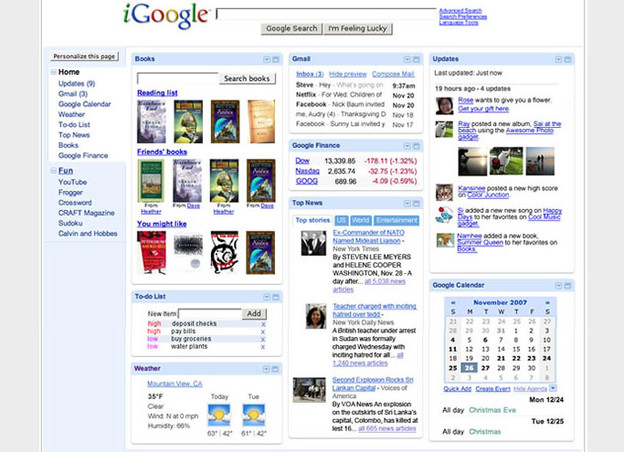Switch to Top stories news tab
Screen dimensions: 624x452
click(x=313, y=220)
